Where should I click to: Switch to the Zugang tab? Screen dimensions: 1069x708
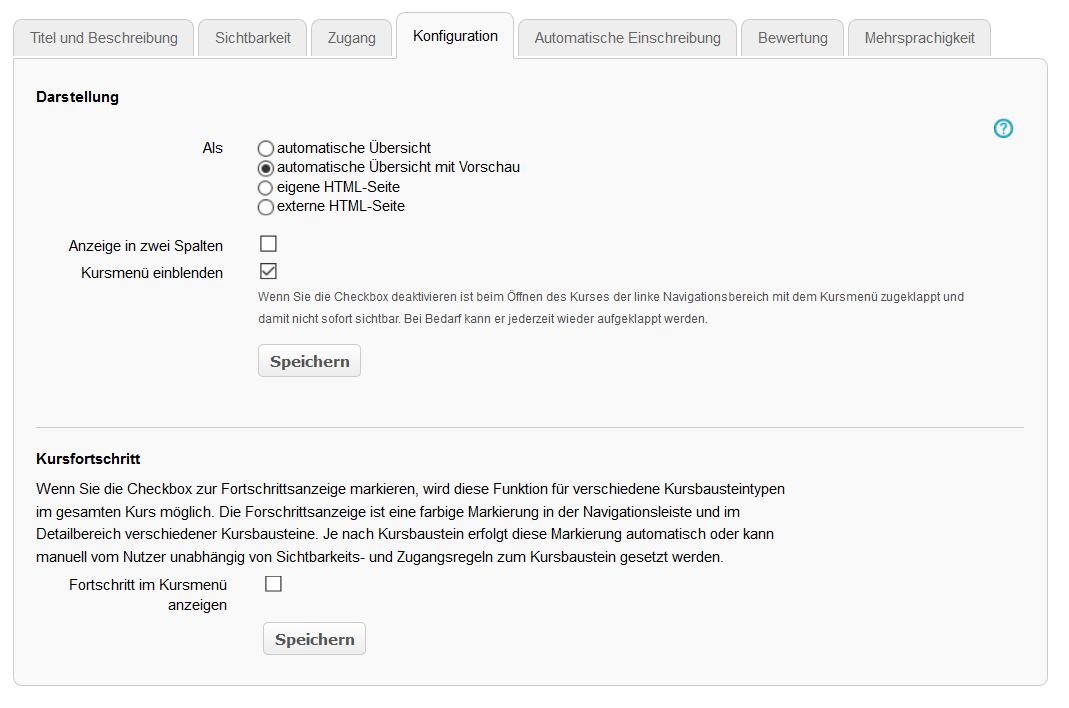pos(351,37)
